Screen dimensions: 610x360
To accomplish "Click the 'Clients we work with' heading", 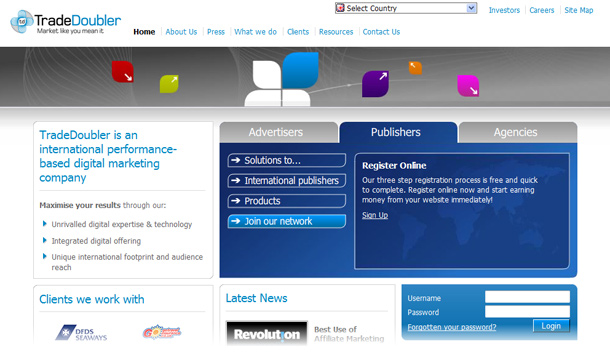I will [92, 299].
